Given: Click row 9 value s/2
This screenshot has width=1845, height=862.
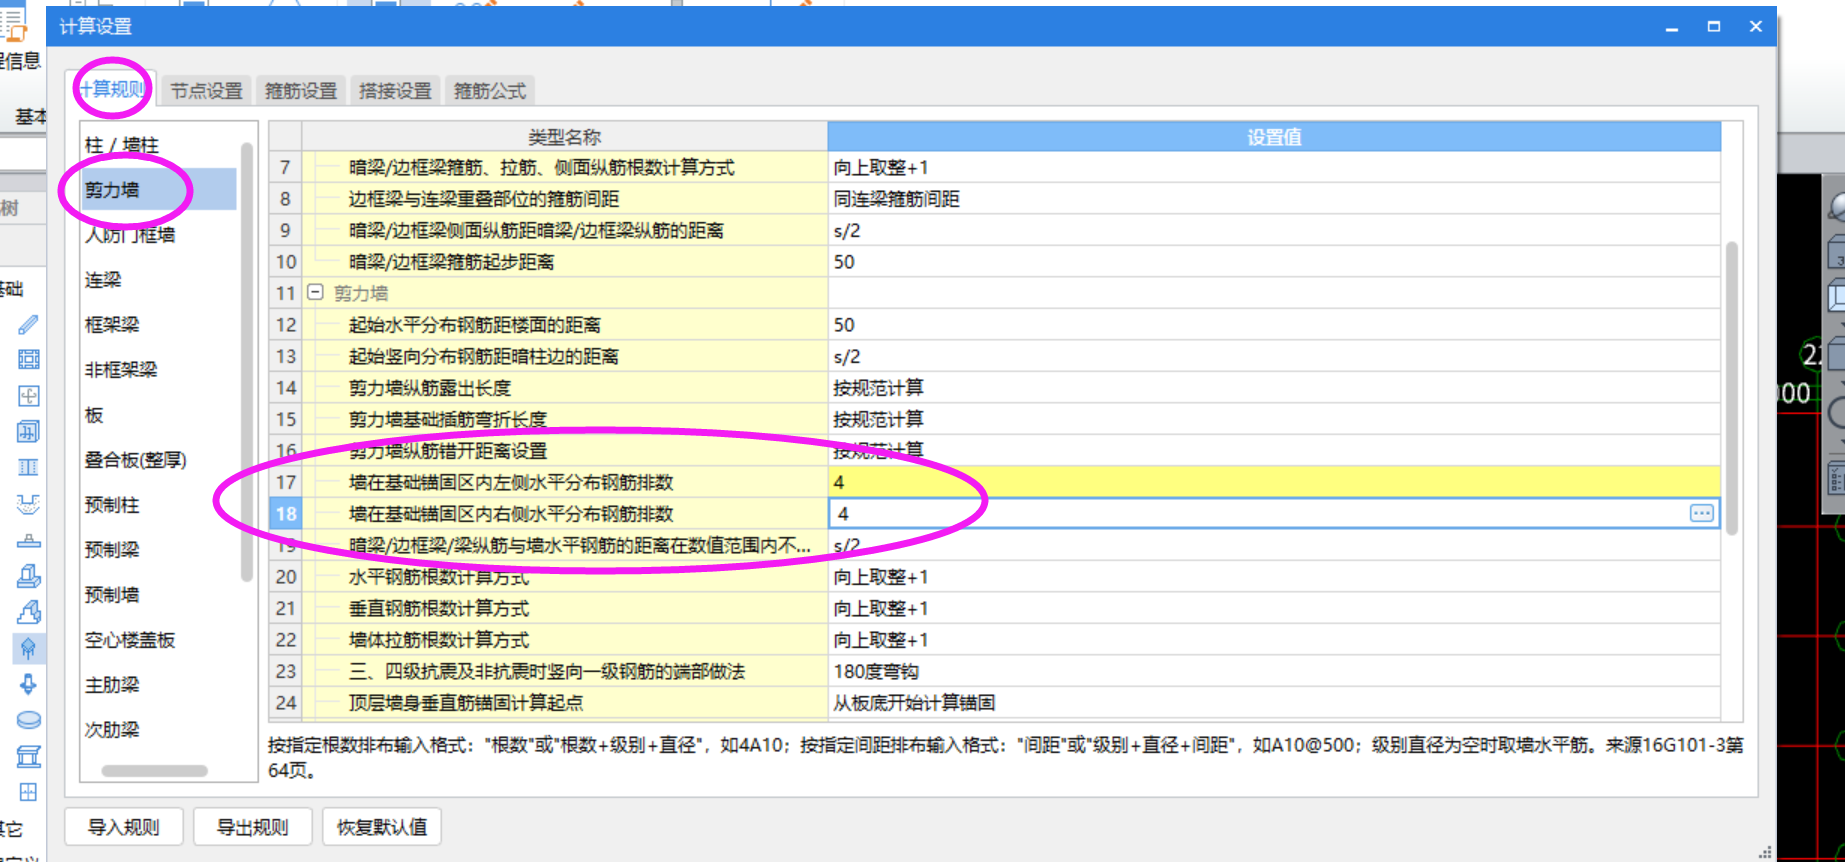Looking at the screenshot, I should coord(1274,230).
